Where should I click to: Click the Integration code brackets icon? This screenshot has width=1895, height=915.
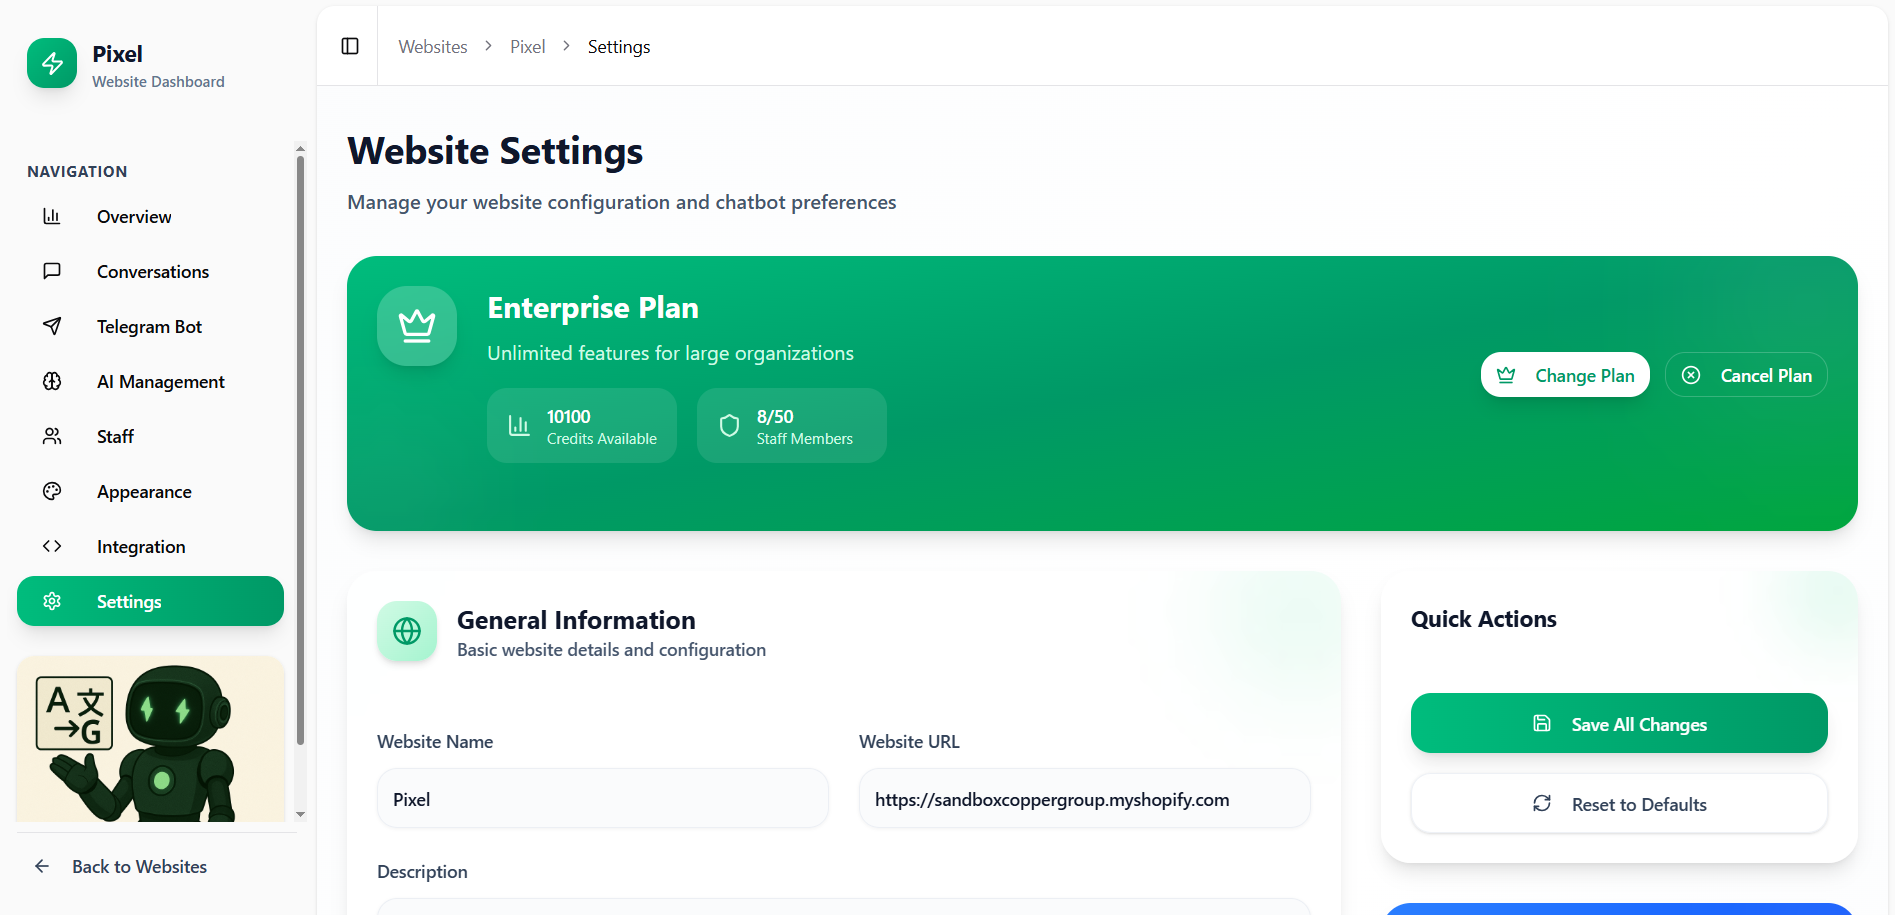pos(52,546)
